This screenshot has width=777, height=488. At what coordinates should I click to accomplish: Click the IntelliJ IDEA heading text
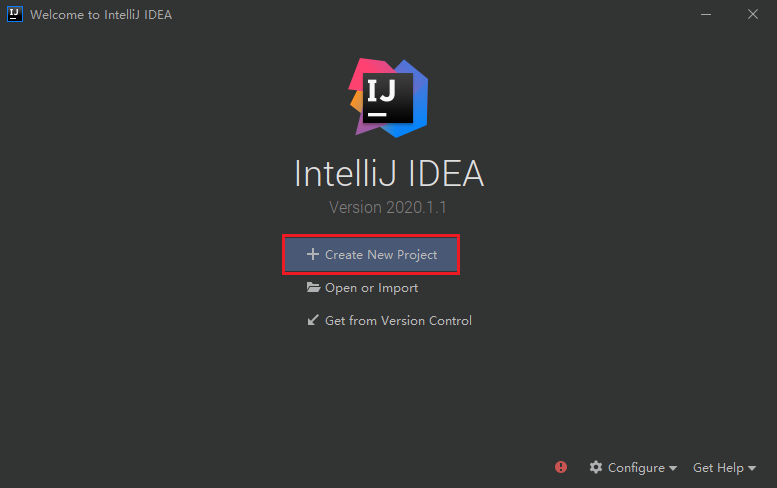tap(389, 174)
